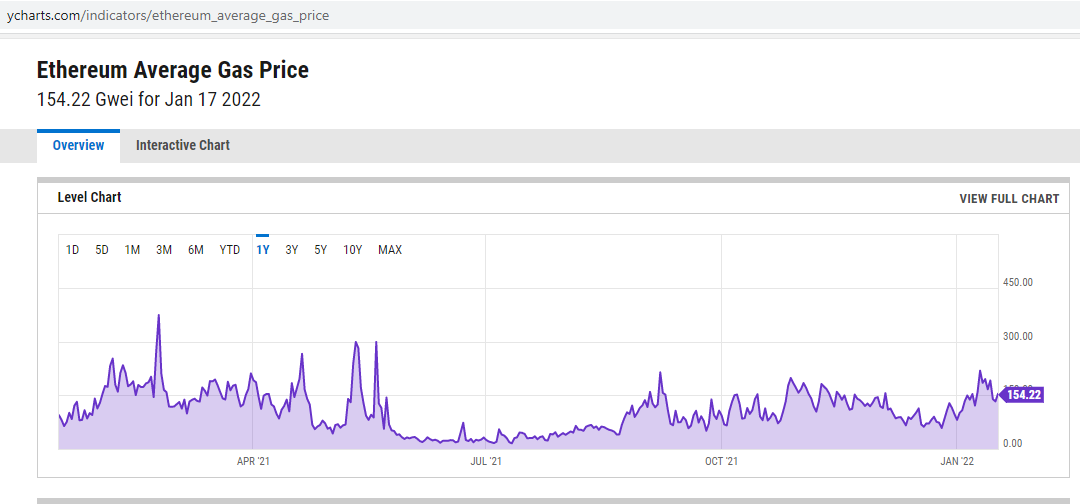Screen dimensions: 1080x504
Task: Click the 450.00 y-axis label
Action: pyautogui.click(x=1017, y=282)
